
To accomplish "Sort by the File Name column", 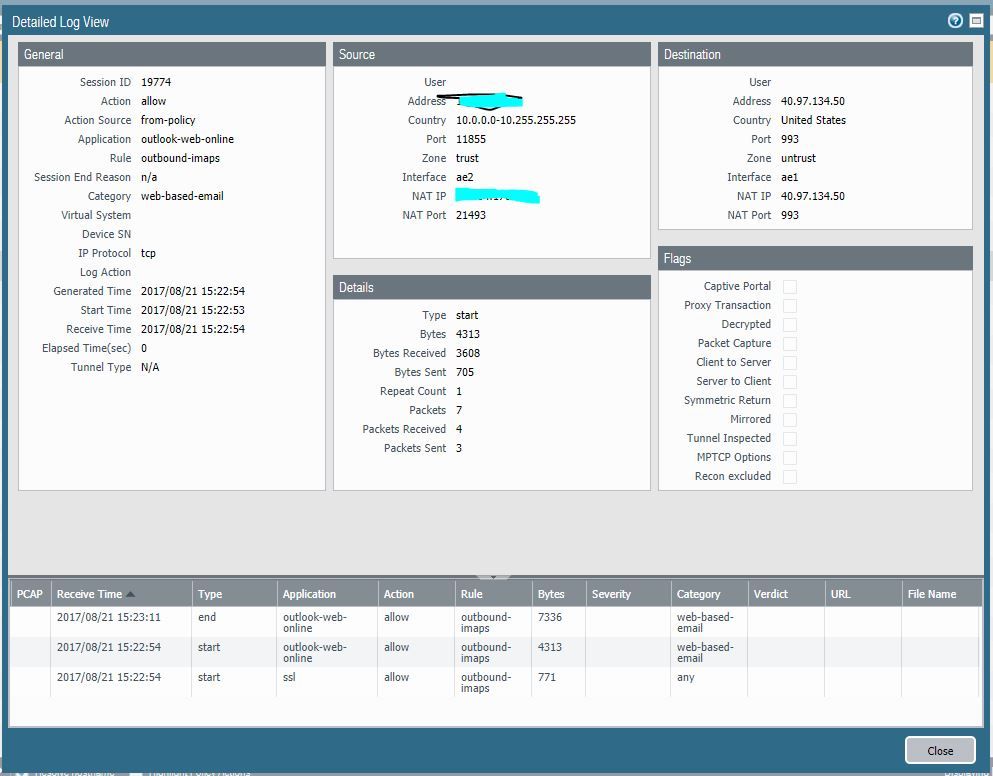I will point(931,594).
